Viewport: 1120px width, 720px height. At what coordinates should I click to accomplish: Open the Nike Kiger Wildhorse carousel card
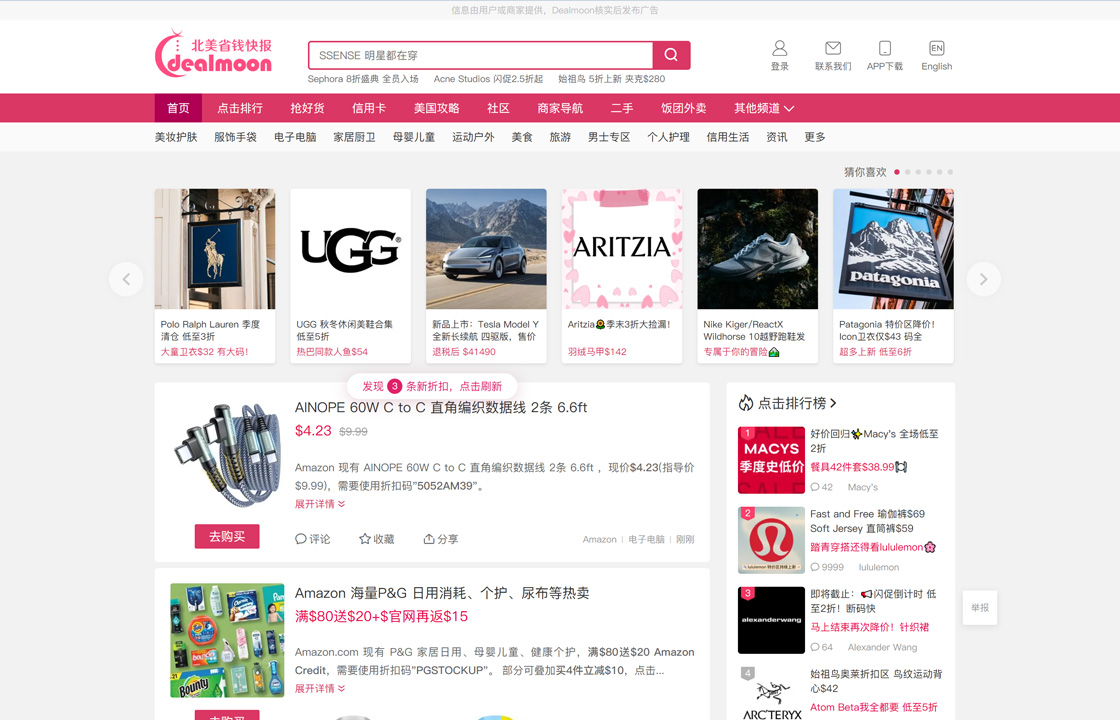coord(758,276)
